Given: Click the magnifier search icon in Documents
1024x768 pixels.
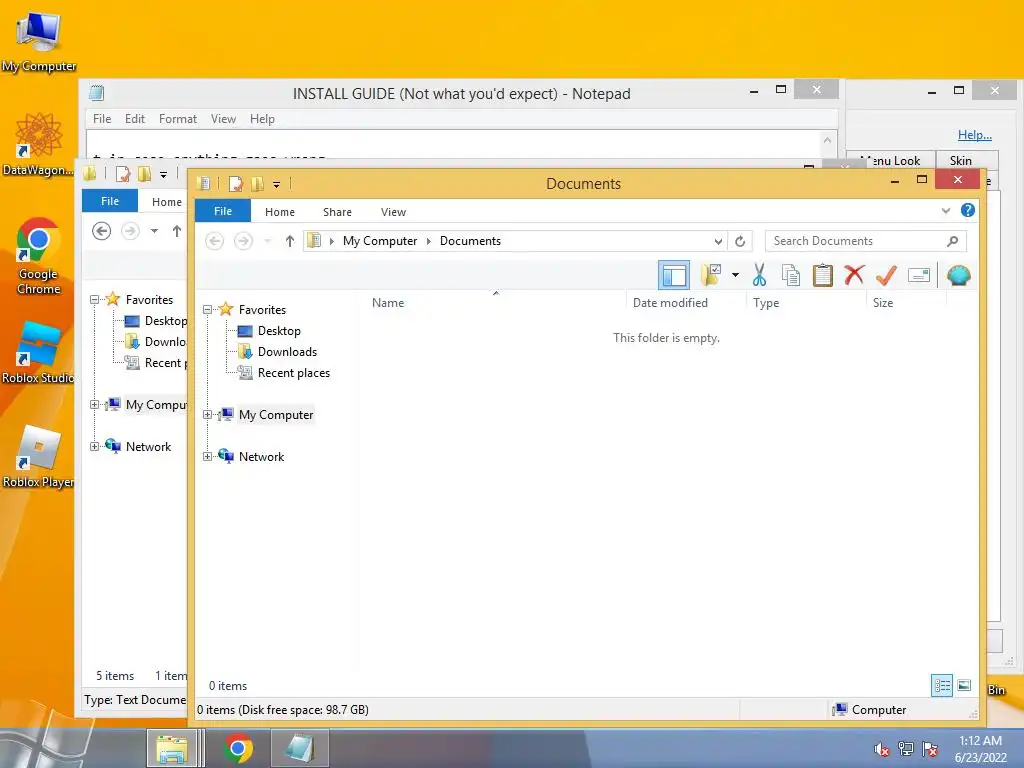Looking at the screenshot, I should coord(953,241).
